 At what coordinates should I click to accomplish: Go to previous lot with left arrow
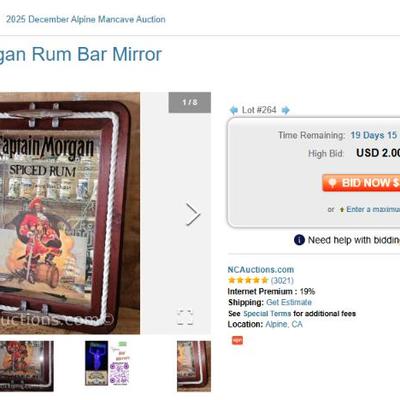pyautogui.click(x=233, y=110)
